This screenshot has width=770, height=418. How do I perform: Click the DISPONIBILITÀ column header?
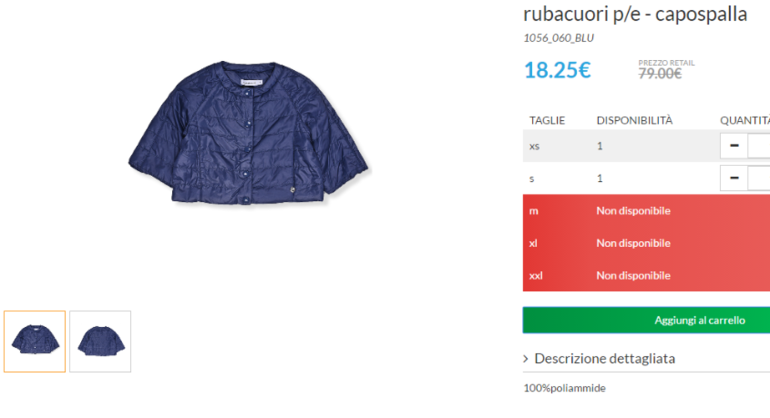pos(634,120)
